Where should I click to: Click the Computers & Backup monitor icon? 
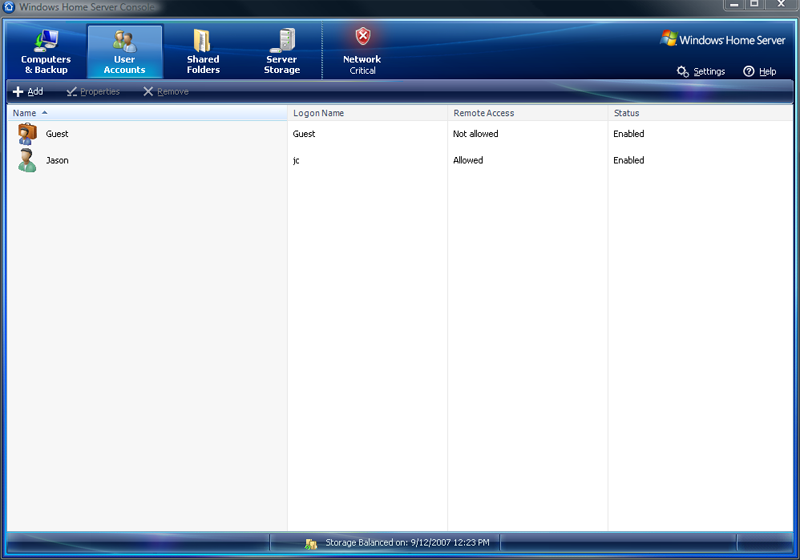coord(46,40)
